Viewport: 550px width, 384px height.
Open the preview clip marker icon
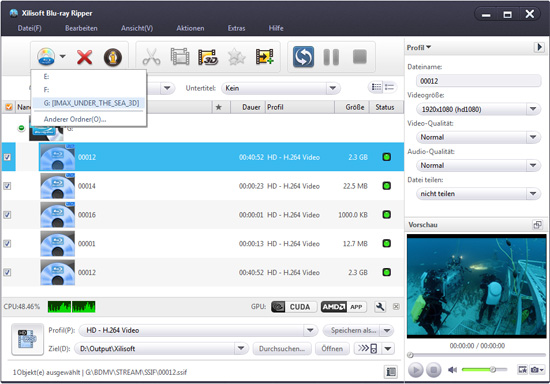(522, 369)
